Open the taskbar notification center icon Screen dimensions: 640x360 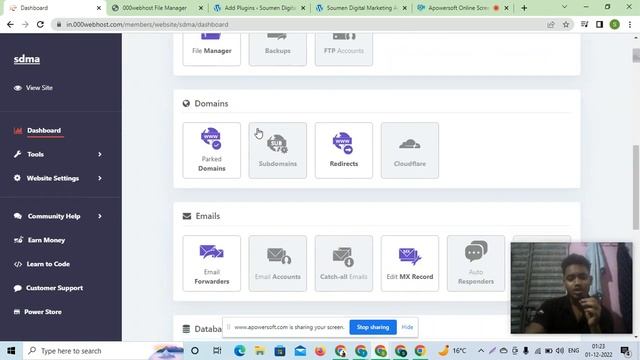tap(625, 351)
